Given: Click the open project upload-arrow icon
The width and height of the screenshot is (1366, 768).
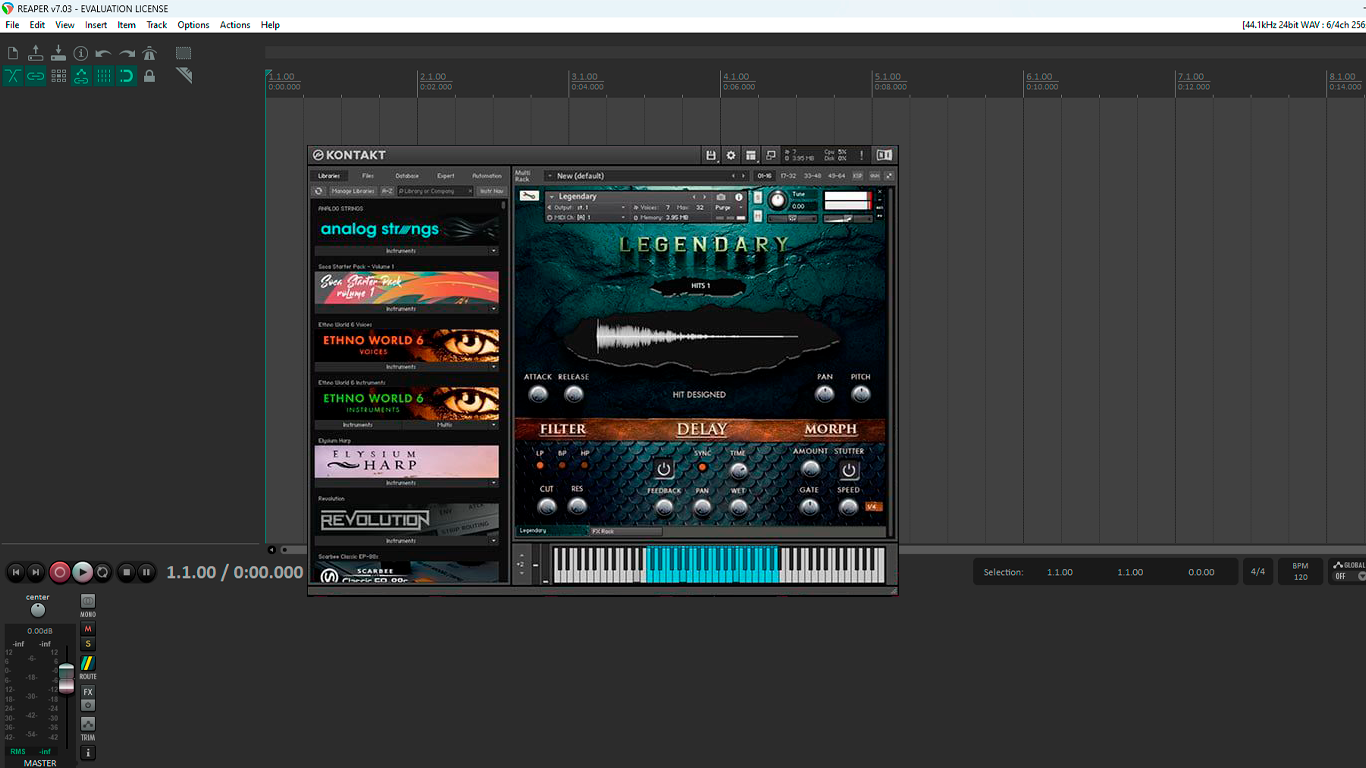Looking at the screenshot, I should pos(36,53).
